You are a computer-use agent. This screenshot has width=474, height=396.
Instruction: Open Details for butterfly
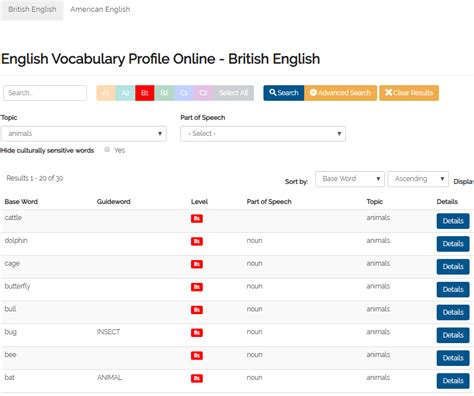(x=453, y=289)
